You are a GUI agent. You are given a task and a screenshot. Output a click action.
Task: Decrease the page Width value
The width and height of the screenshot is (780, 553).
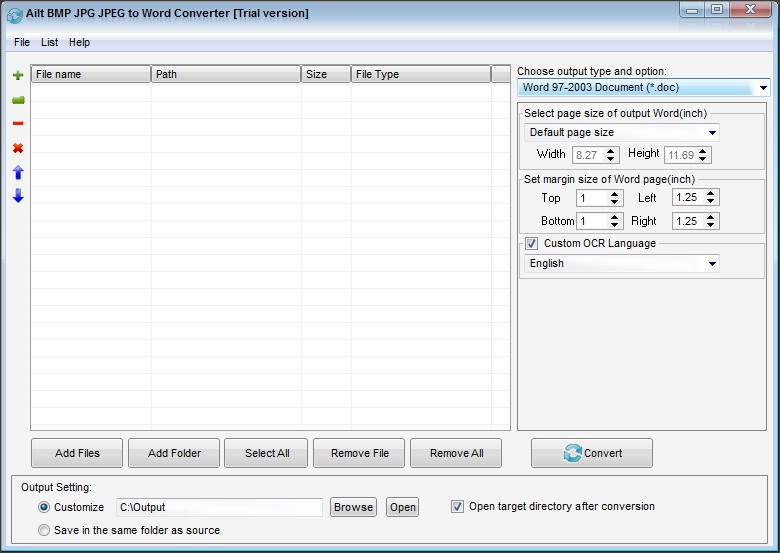click(x=610, y=159)
